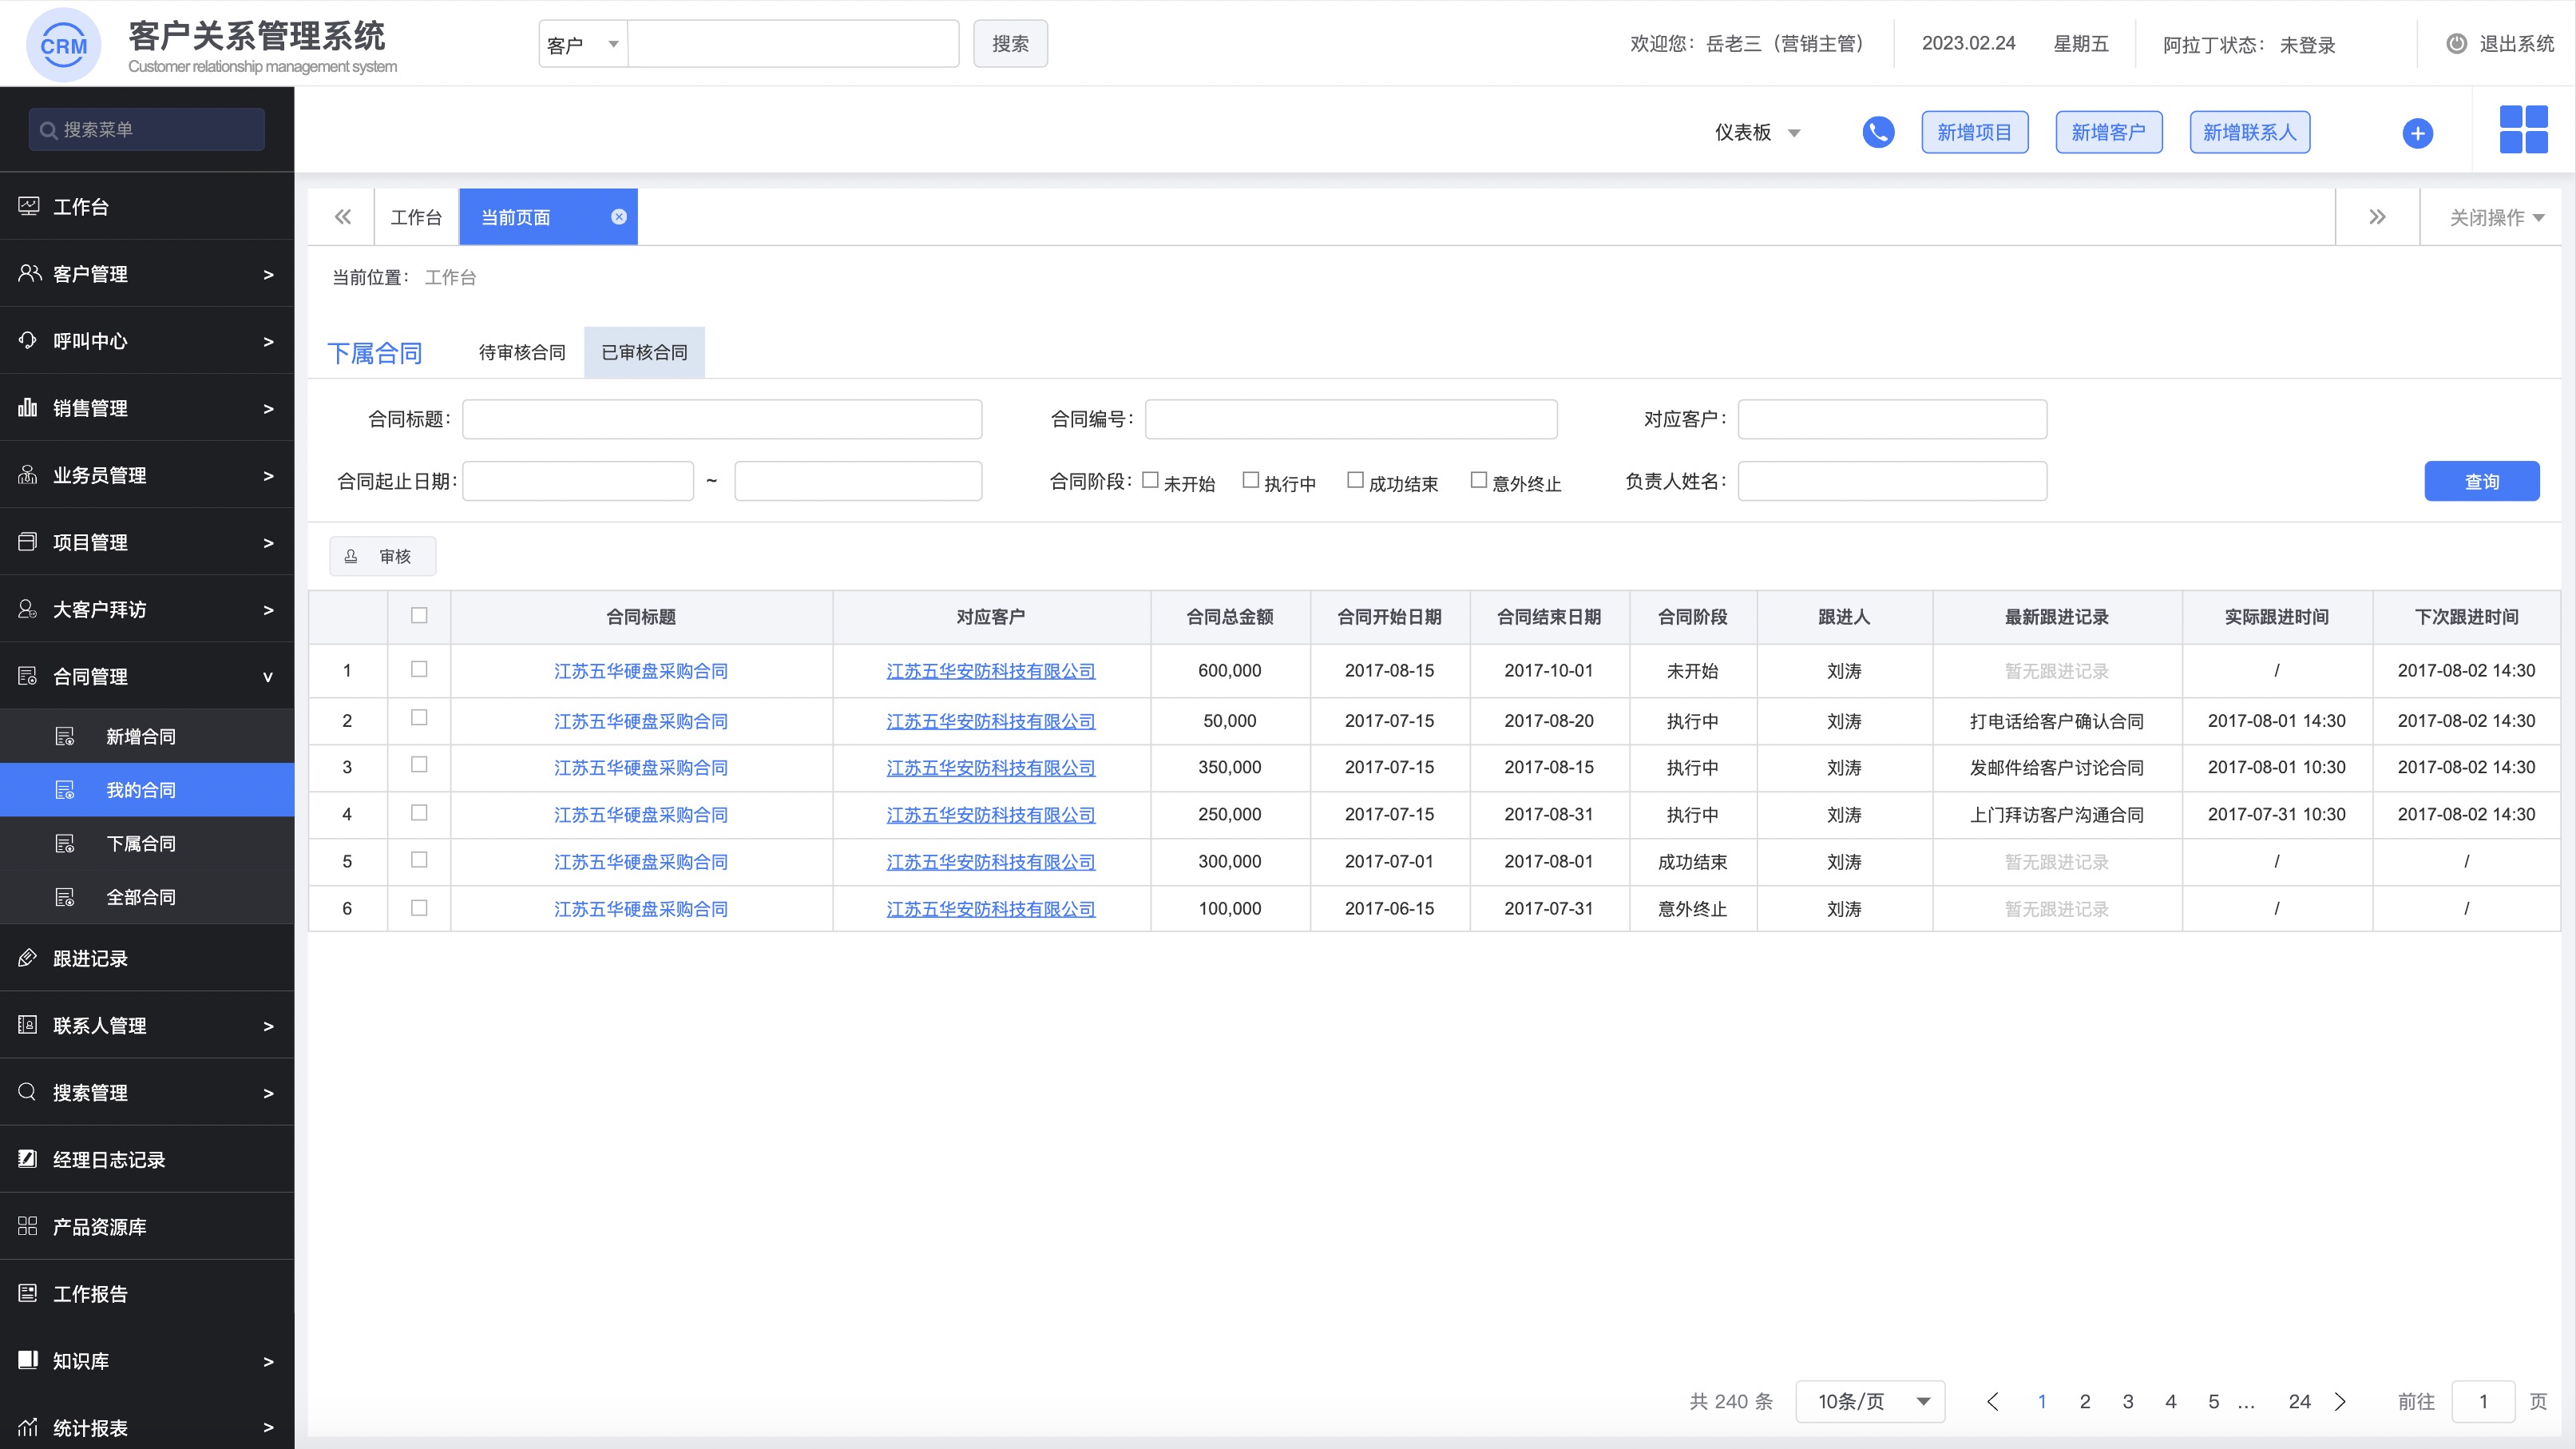The width and height of the screenshot is (2576, 1449).
Task: Click the 客户管理 people icon
Action: pyautogui.click(x=29, y=273)
